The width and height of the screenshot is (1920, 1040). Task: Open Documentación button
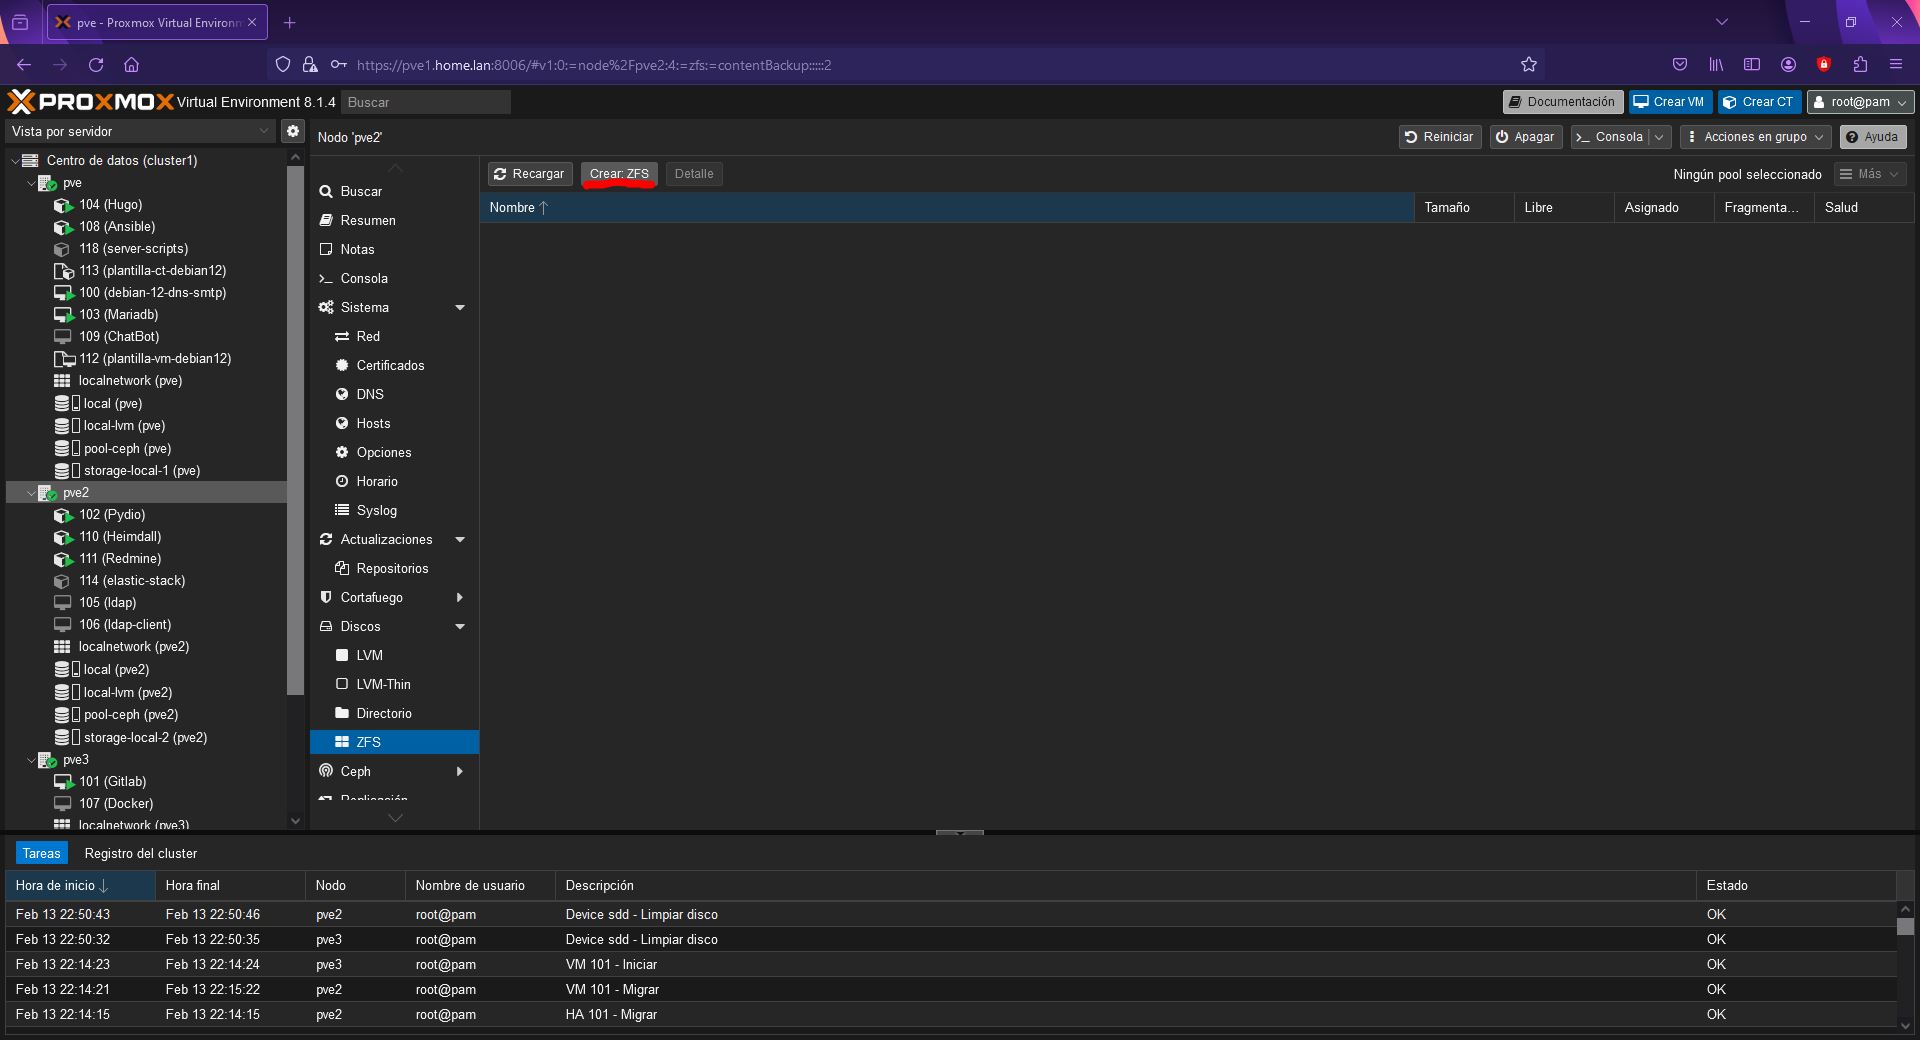coord(1562,102)
